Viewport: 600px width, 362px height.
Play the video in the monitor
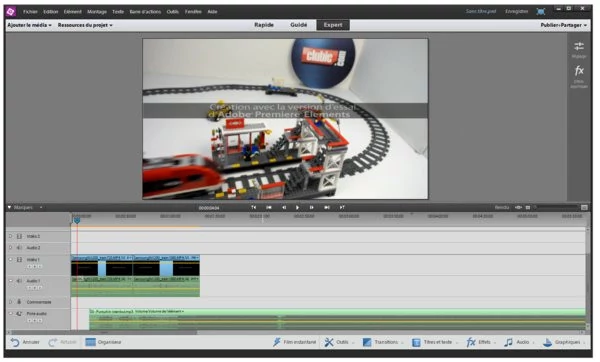pos(297,207)
